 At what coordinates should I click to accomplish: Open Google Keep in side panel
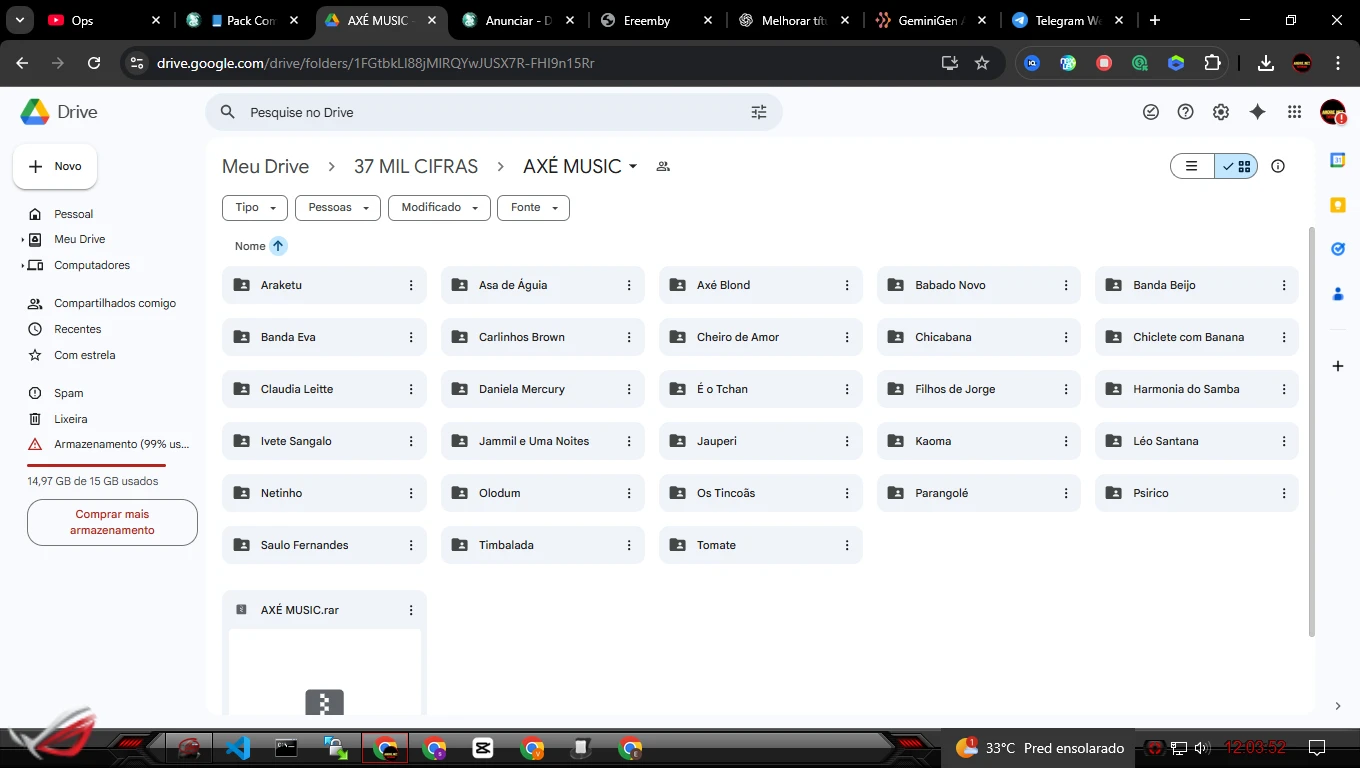[1338, 205]
